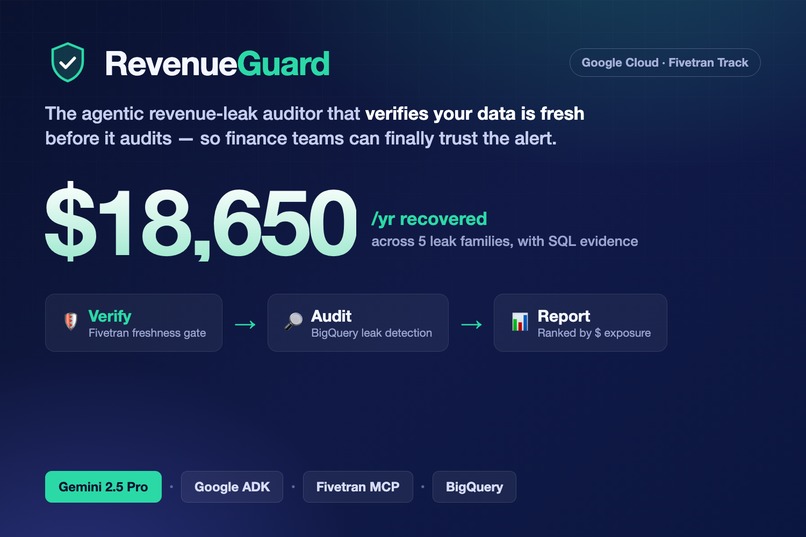Screen dimensions: 806x537
Task: Click 'so finance teams can finally trust the alert.'
Action: point(378,139)
